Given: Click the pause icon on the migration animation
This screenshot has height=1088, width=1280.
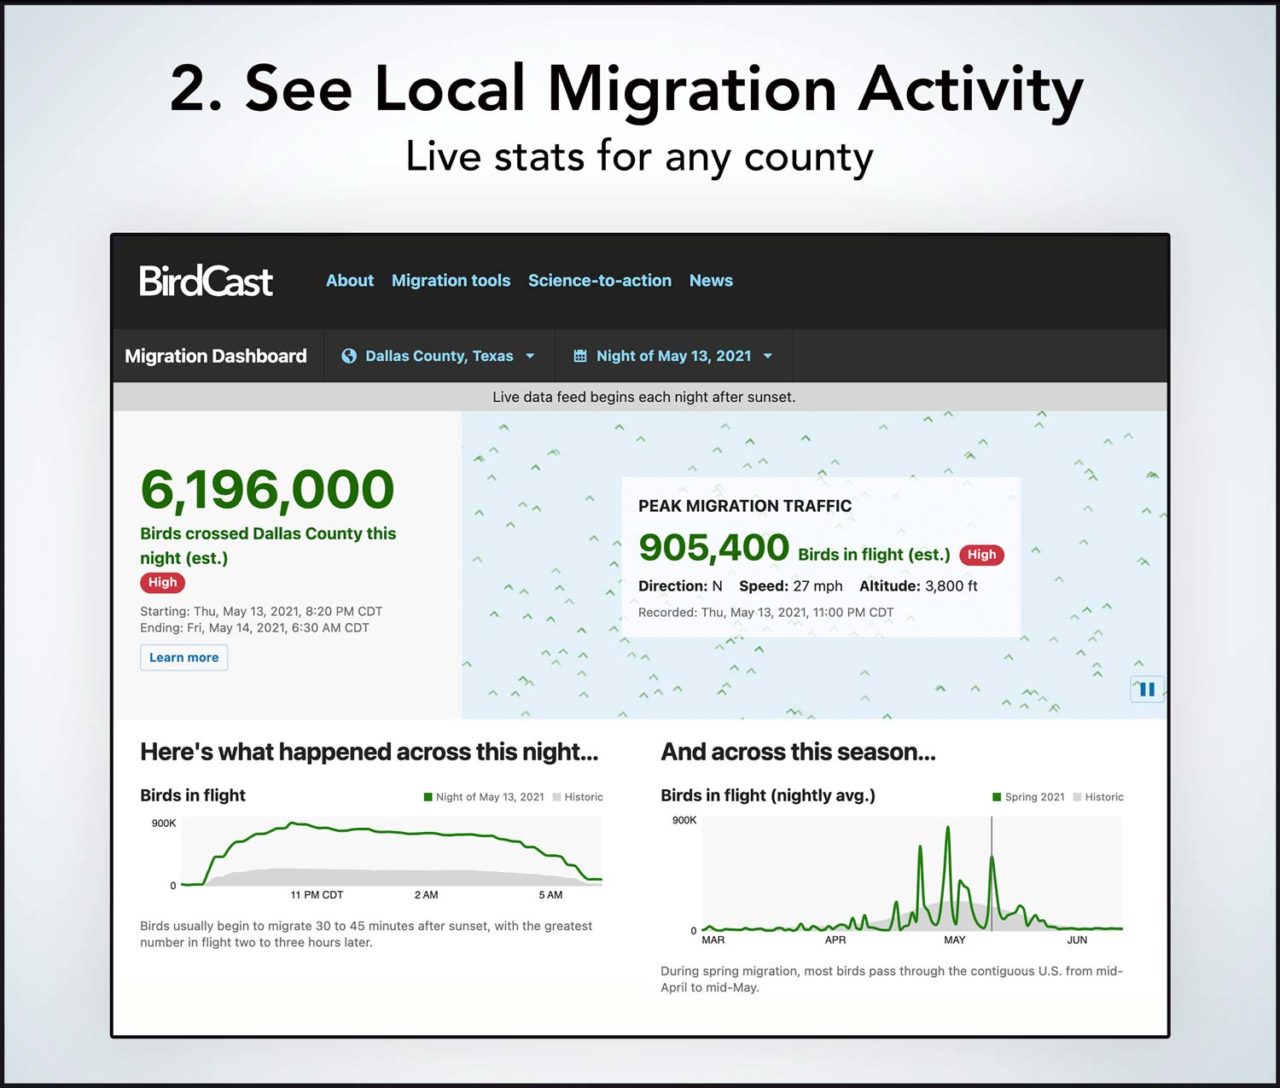Looking at the screenshot, I should click(x=1147, y=688).
